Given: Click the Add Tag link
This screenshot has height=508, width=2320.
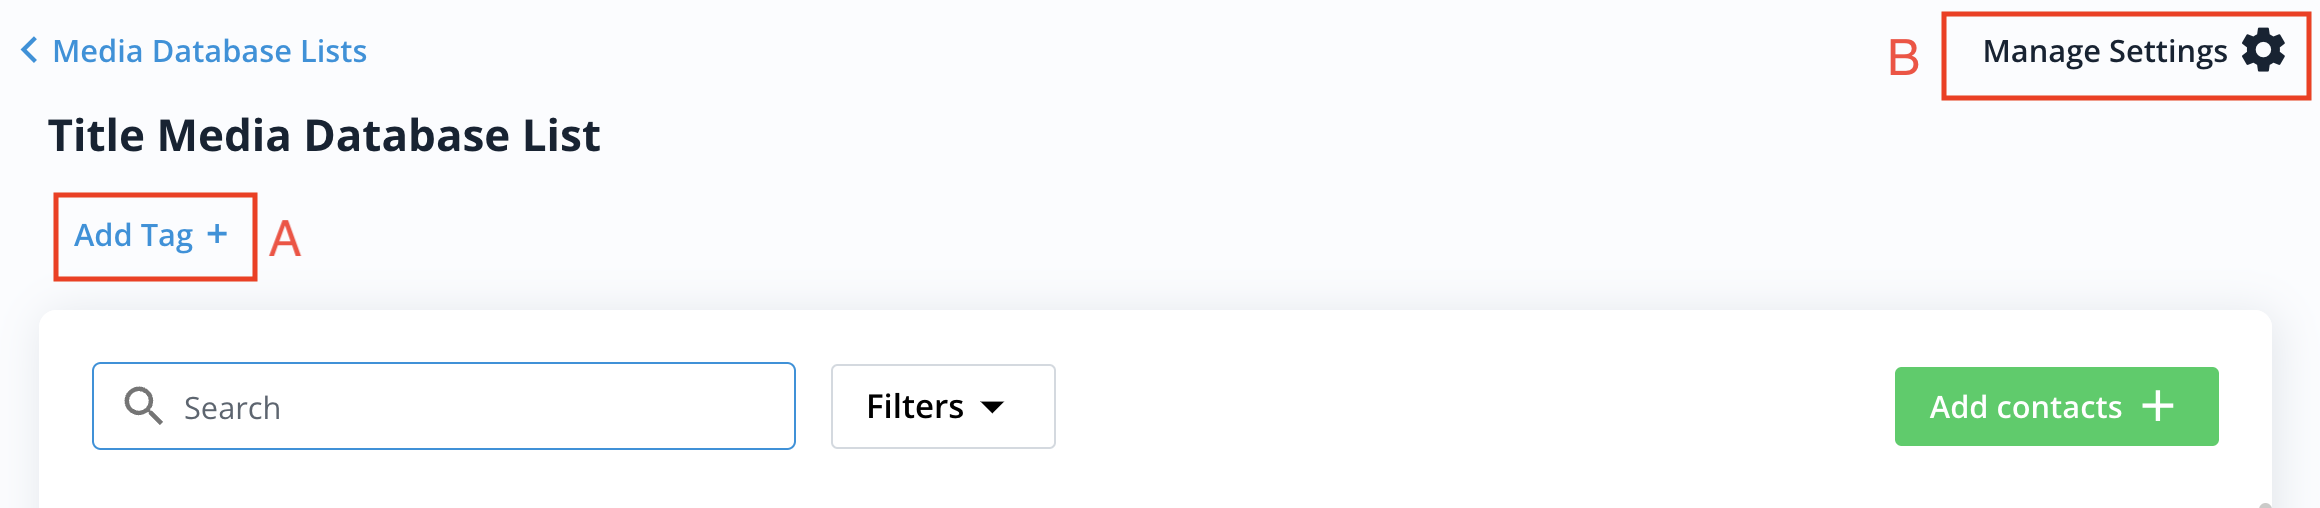Looking at the screenshot, I should 151,235.
